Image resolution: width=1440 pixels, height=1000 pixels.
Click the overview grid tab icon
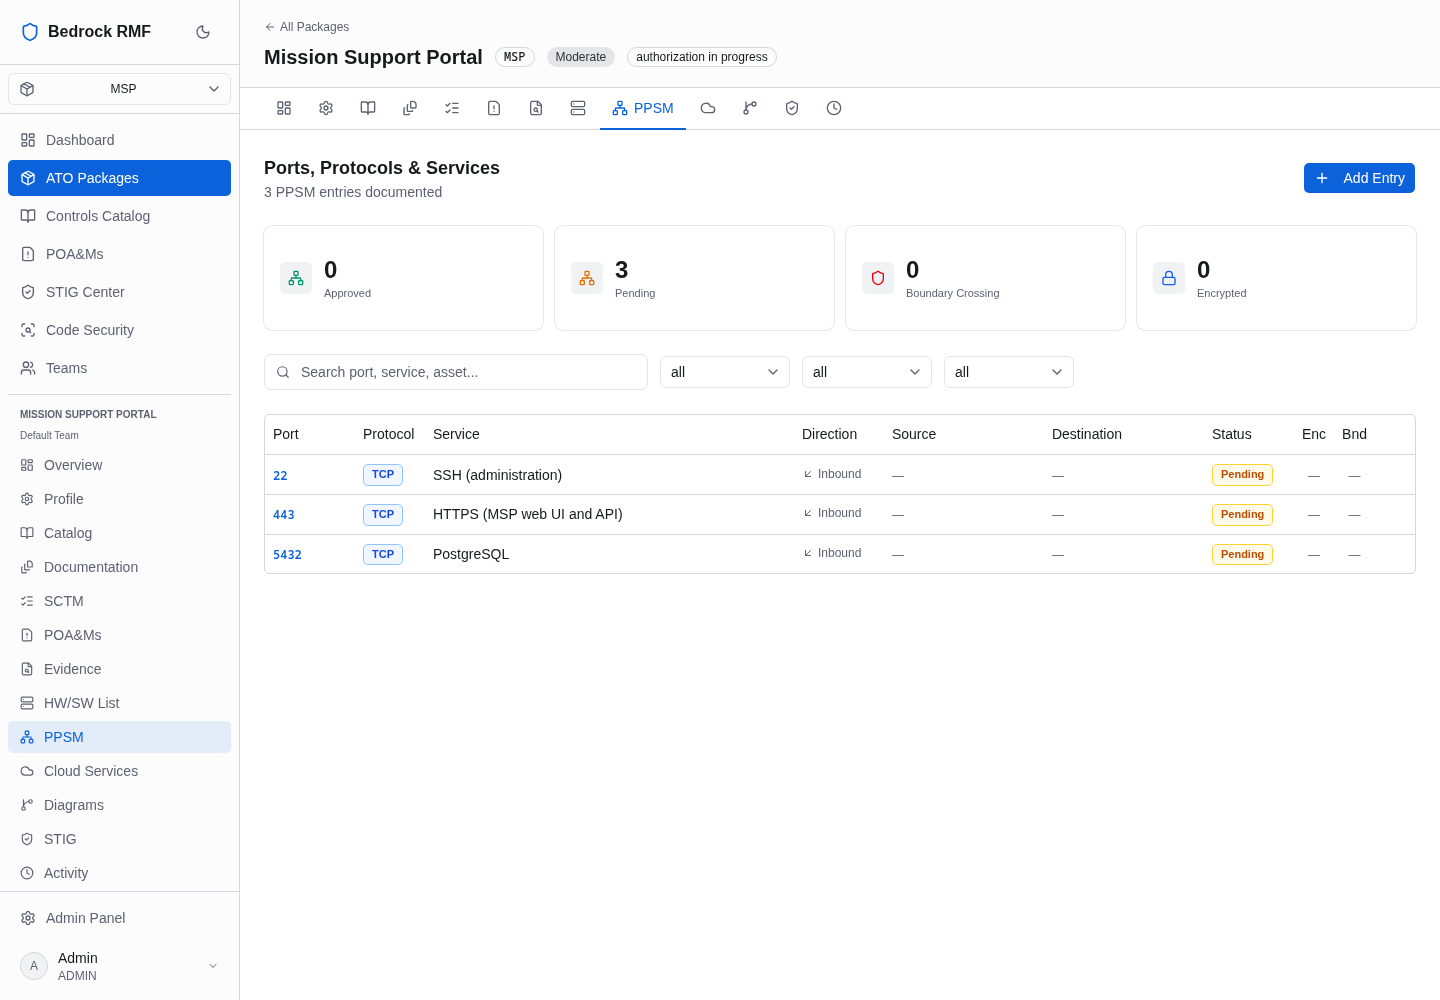point(284,108)
